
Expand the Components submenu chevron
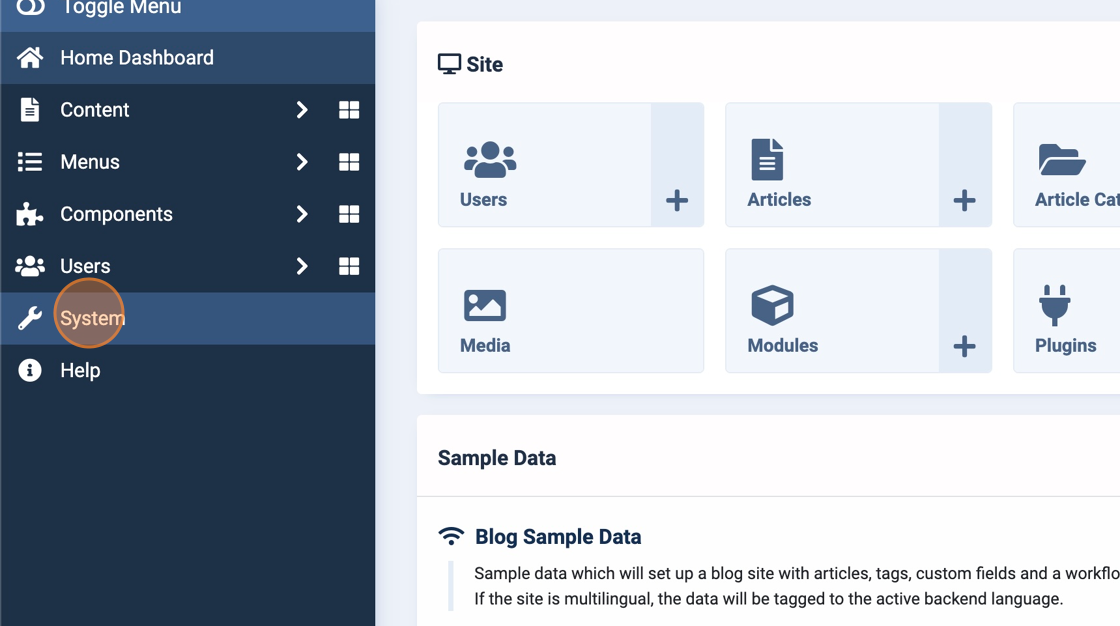coord(301,214)
